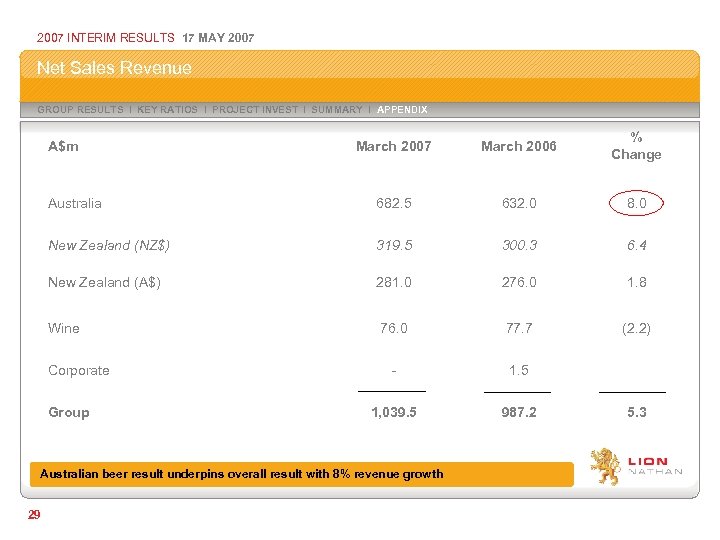Viewport: 720px width, 540px height.
Task: Click the New Zealand (A$) row label
Action: (x=104, y=282)
